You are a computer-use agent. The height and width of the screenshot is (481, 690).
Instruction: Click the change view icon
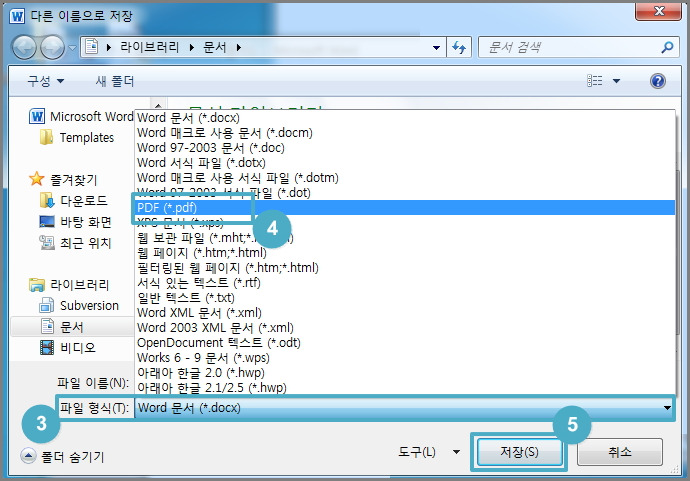coord(595,81)
